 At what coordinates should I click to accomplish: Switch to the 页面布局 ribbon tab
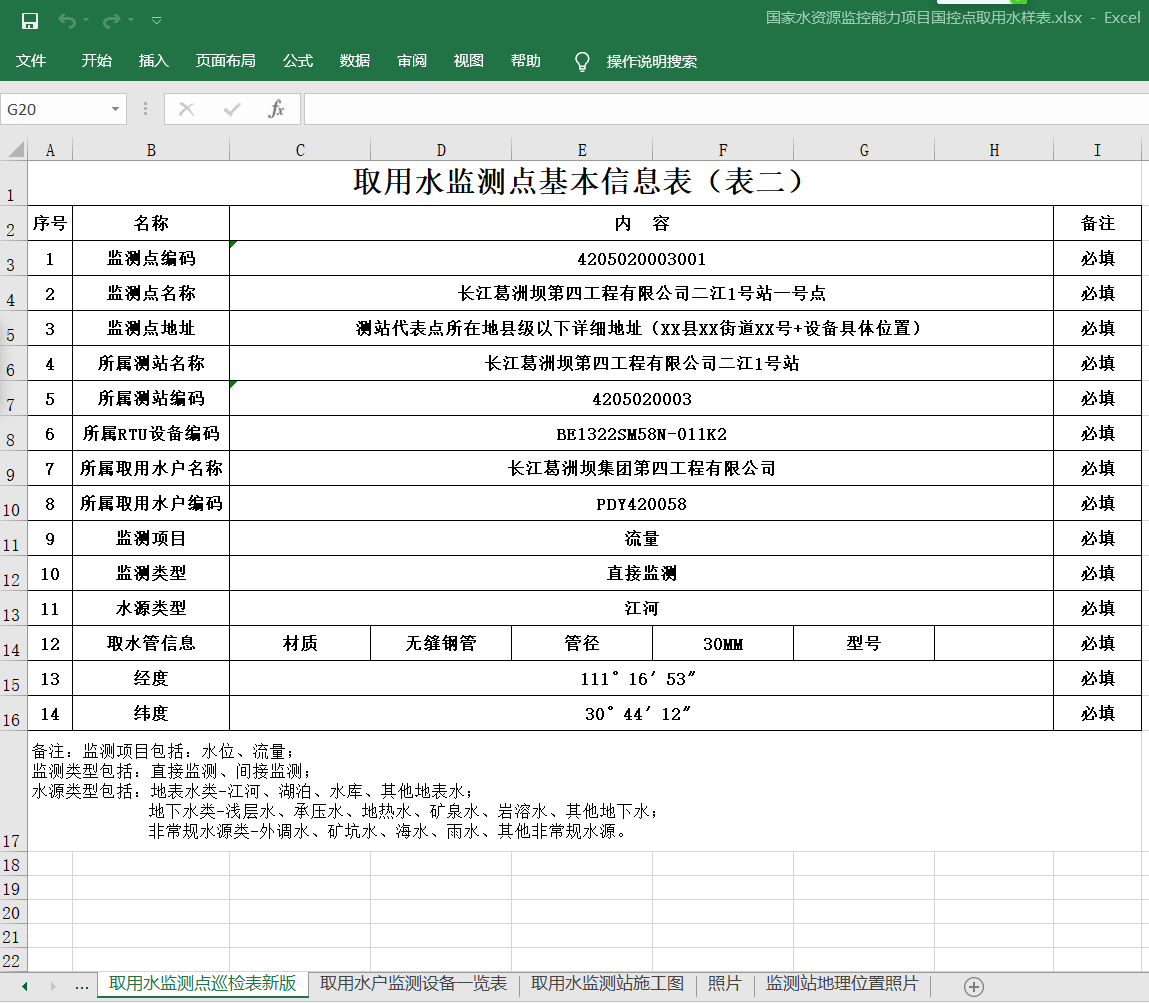[x=225, y=61]
